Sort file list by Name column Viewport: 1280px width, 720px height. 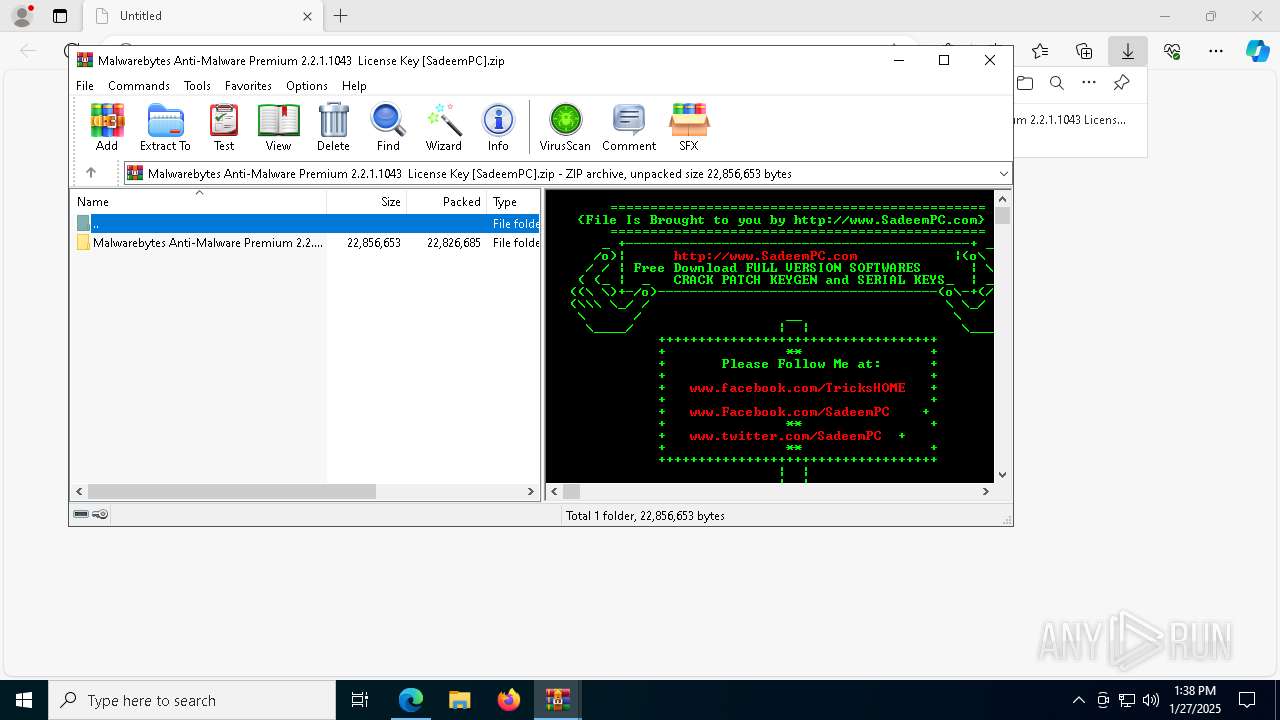click(x=198, y=201)
